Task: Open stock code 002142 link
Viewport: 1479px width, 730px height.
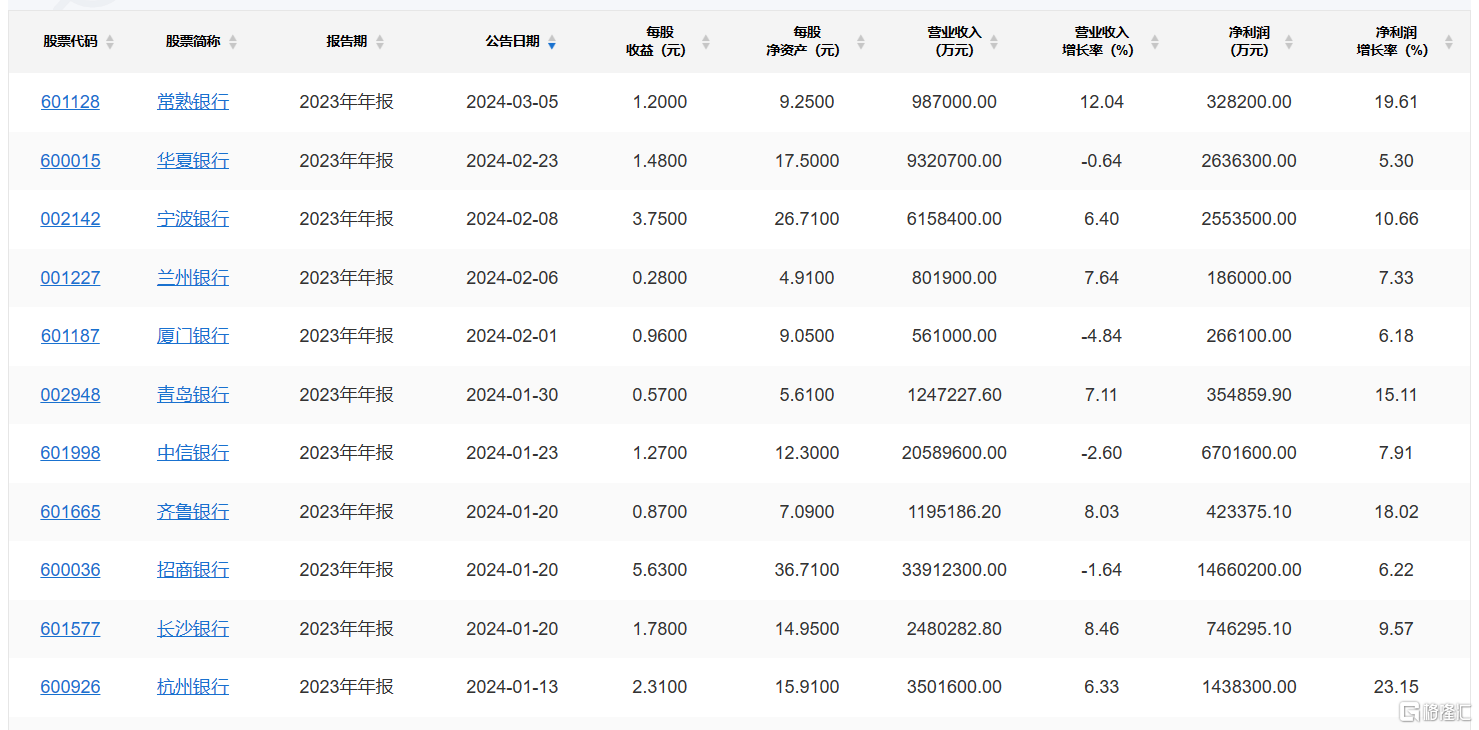Action: [x=70, y=219]
